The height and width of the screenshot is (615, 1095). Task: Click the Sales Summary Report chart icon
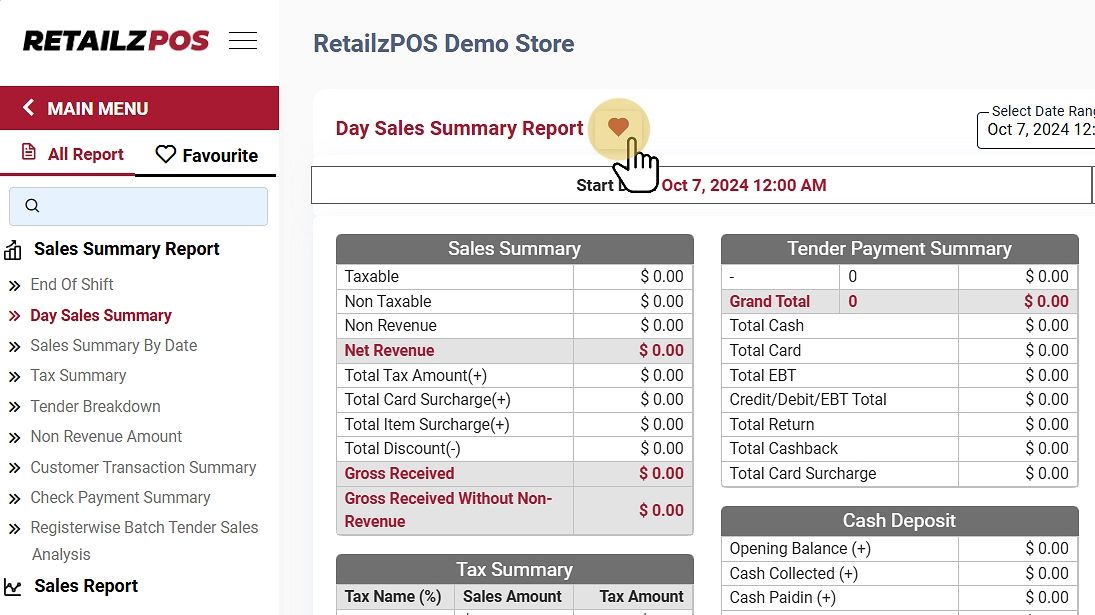pos(13,250)
